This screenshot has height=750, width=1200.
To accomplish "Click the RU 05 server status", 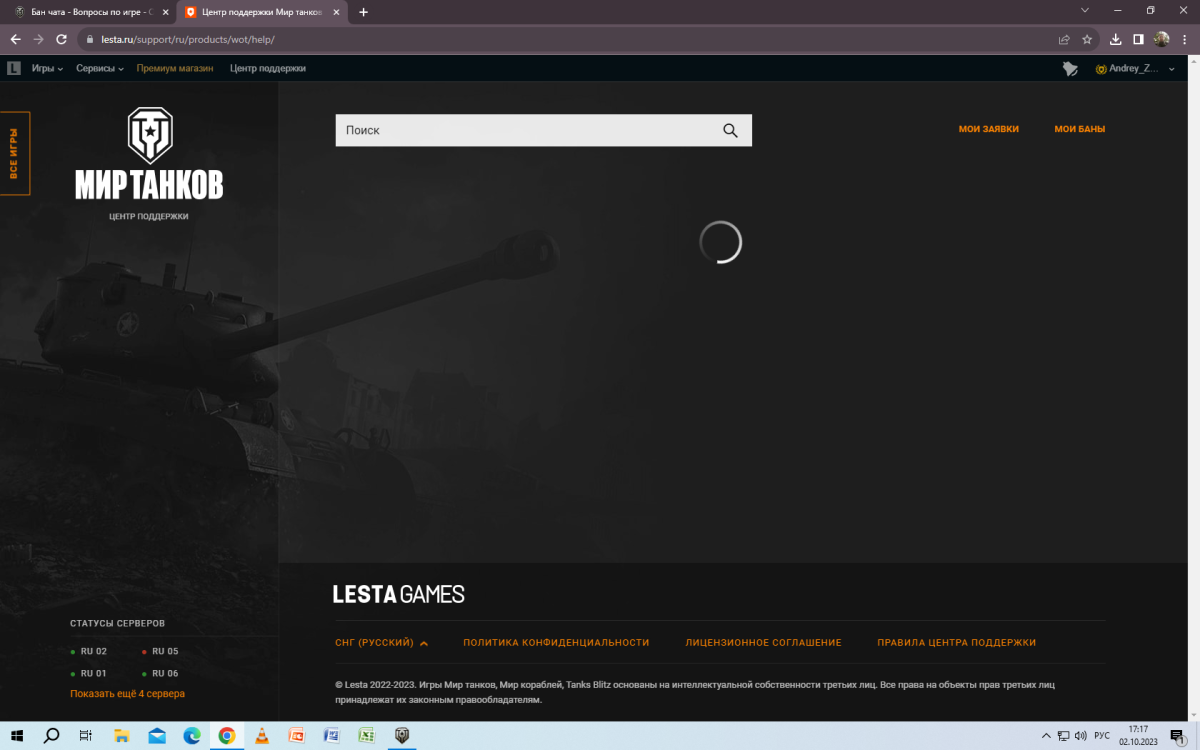I will point(160,652).
